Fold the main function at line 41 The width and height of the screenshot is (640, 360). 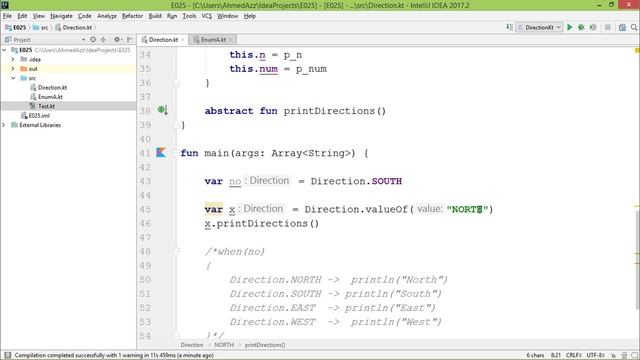176,153
